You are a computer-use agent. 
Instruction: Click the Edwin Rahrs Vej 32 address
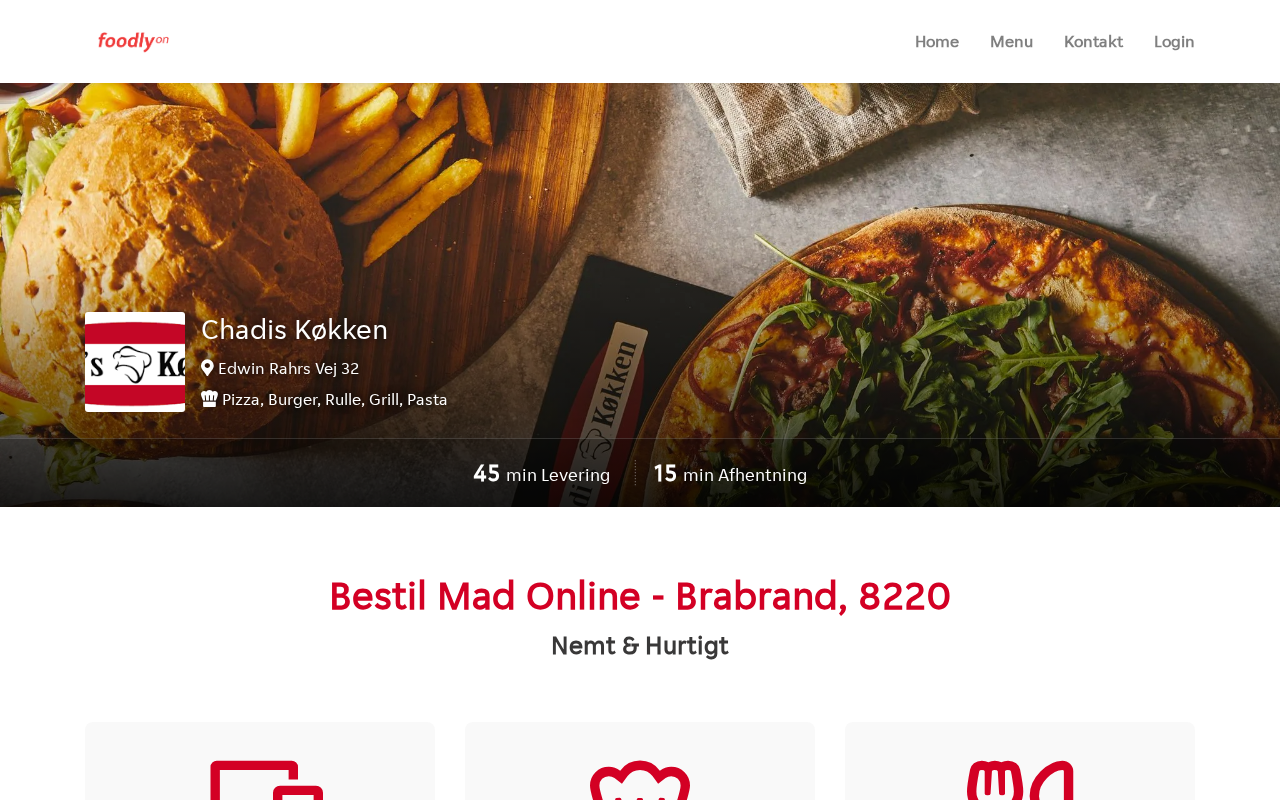coord(288,368)
